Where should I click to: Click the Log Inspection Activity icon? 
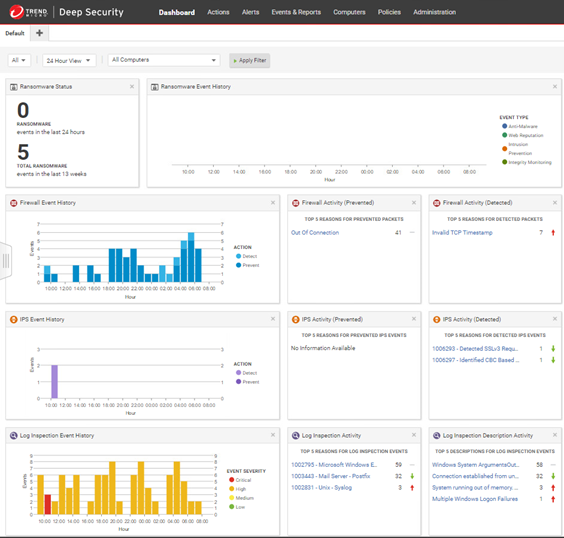(296, 436)
